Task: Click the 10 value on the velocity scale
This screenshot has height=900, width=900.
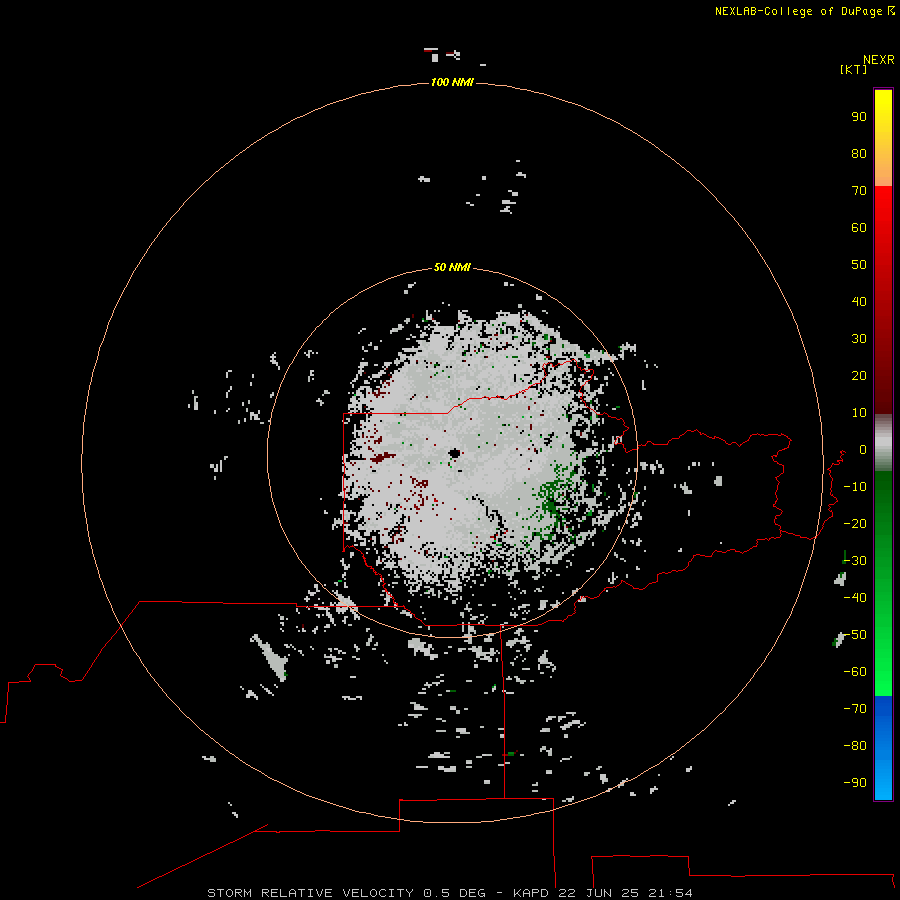Action: (x=859, y=413)
